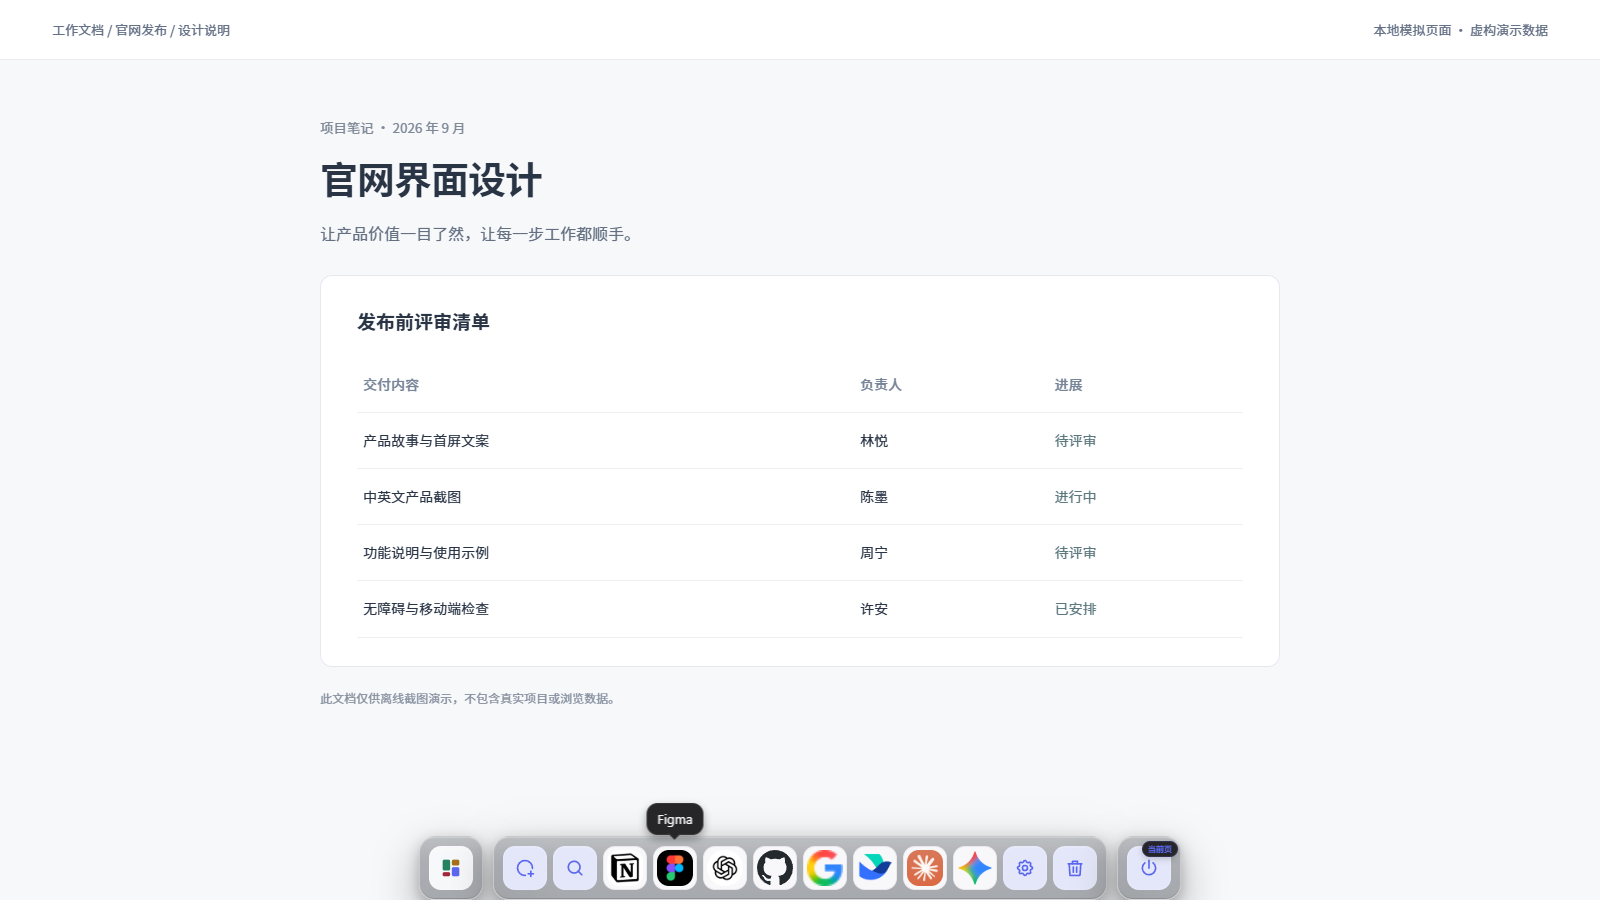This screenshot has width=1600, height=900.
Task: Click the 已安排 status cell
Action: tap(1075, 609)
